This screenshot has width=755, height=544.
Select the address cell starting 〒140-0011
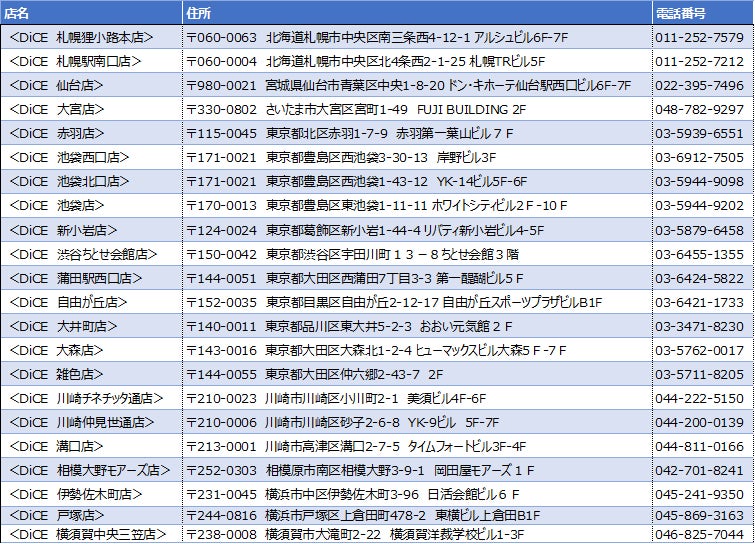coord(417,326)
